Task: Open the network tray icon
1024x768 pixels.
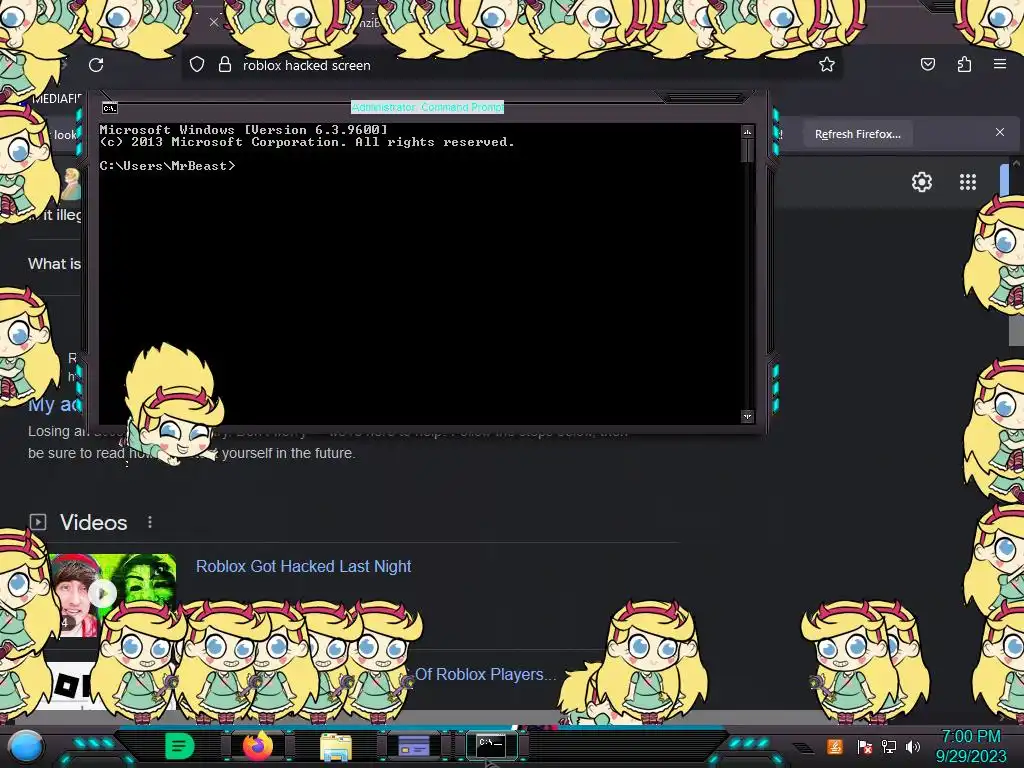Action: pos(888,746)
